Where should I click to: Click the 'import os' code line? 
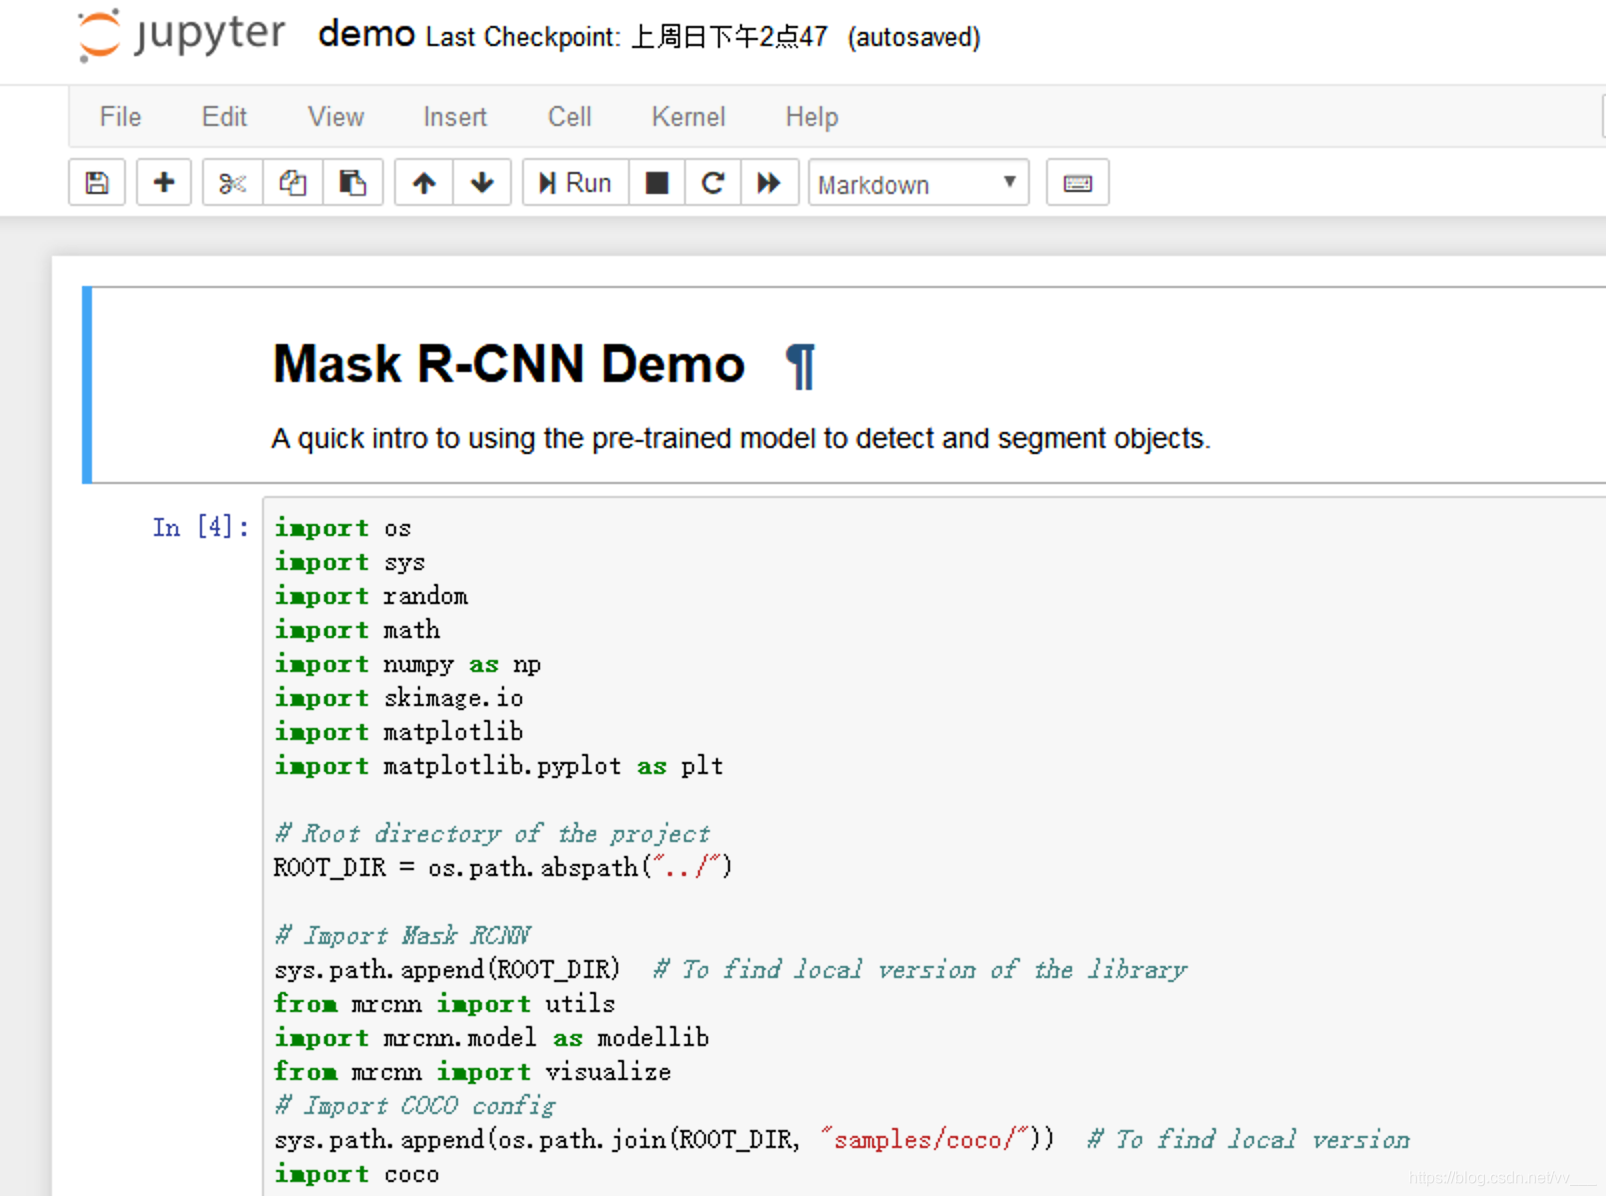click(x=343, y=528)
